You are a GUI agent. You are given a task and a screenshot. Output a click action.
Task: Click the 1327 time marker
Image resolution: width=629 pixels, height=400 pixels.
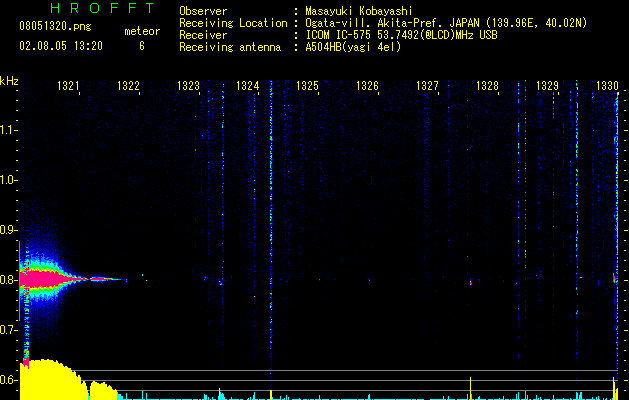point(427,86)
